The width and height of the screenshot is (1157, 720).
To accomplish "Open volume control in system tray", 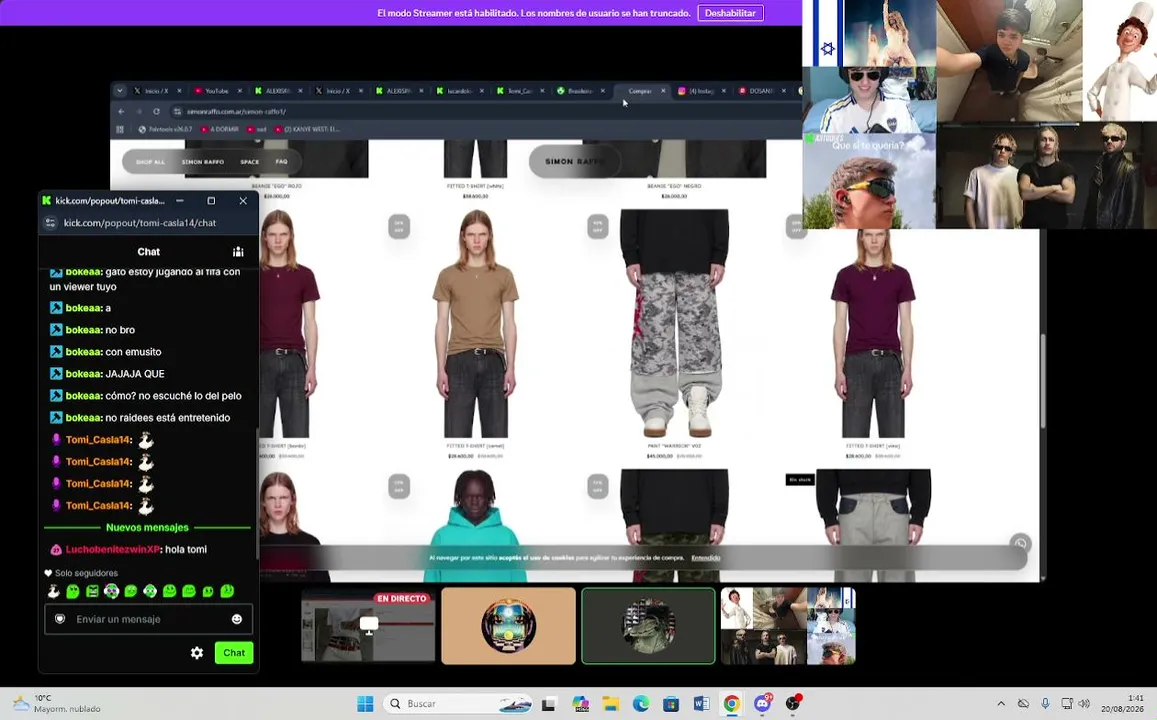I will coord(1084,704).
